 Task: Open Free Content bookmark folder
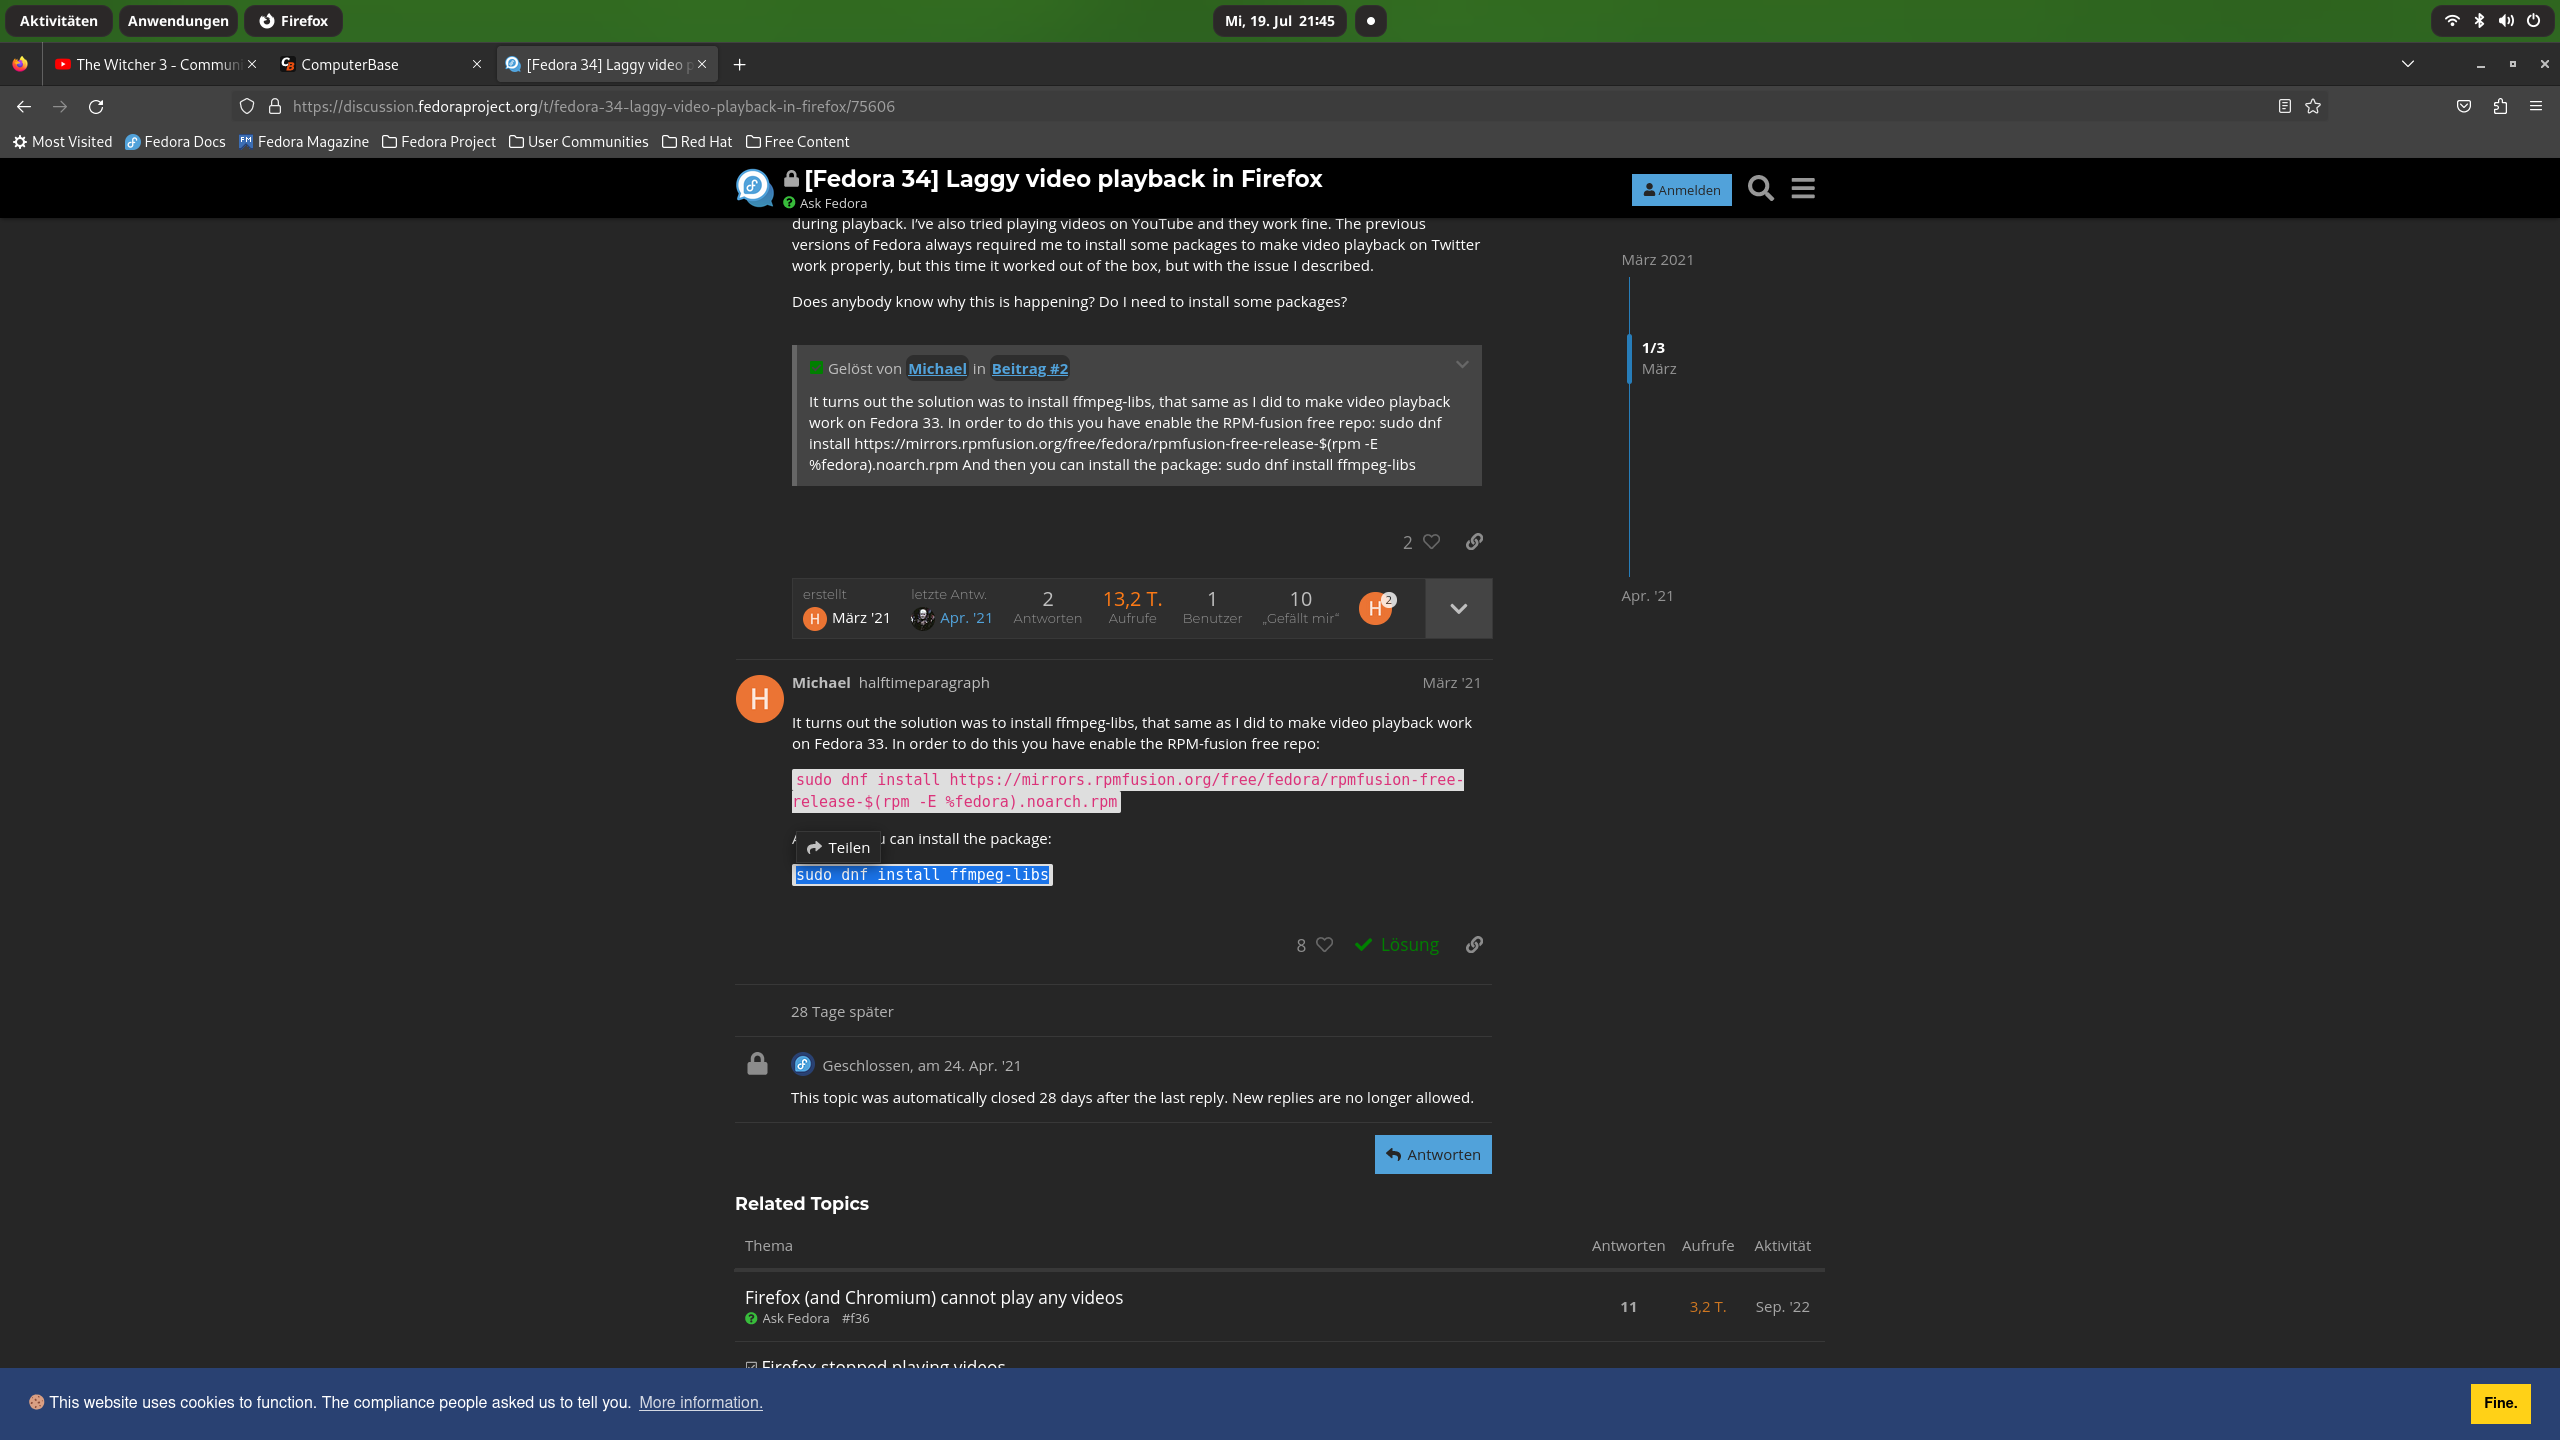pyautogui.click(x=798, y=142)
